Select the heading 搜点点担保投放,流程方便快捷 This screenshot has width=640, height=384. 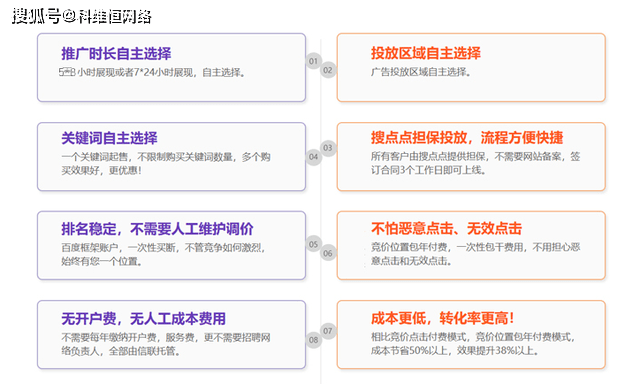pos(467,138)
